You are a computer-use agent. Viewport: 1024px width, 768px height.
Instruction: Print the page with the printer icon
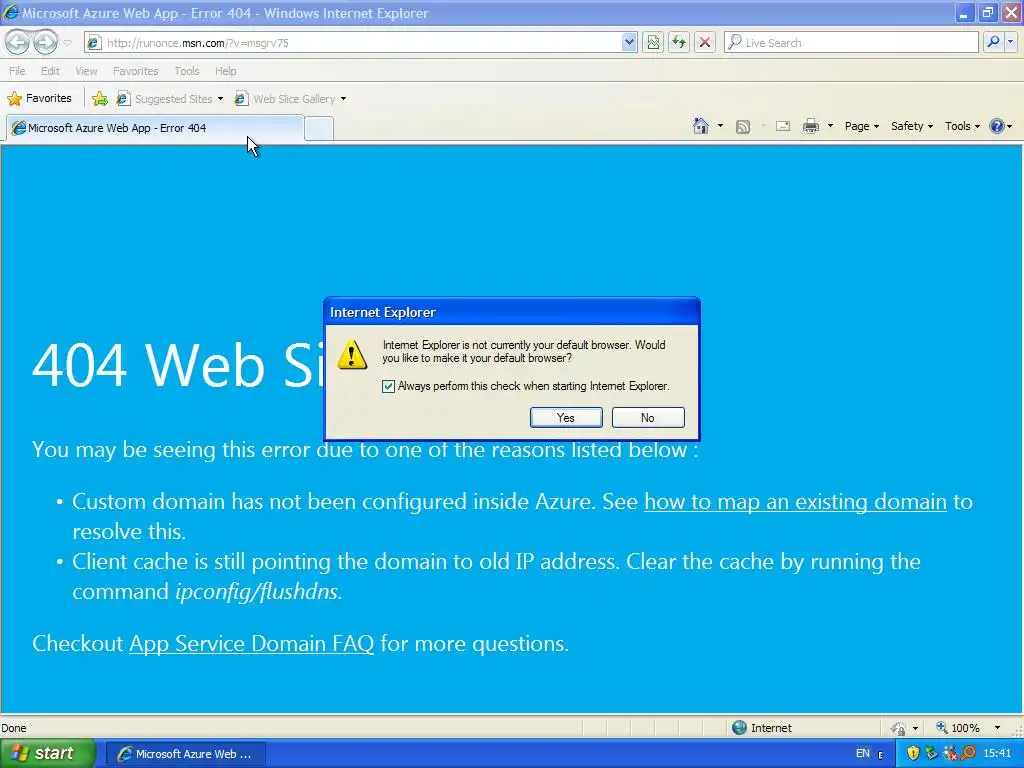pos(810,126)
